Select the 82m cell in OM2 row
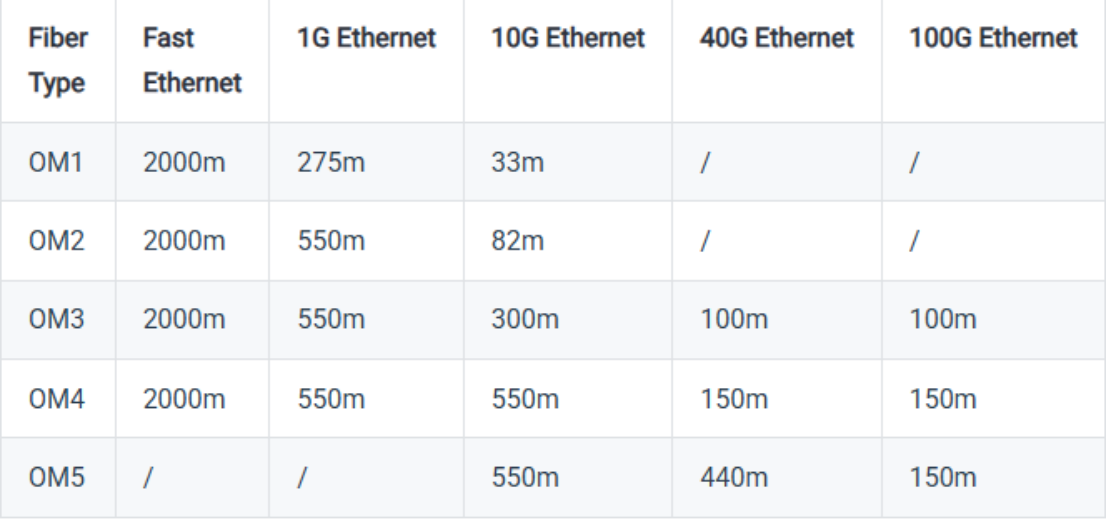The image size is (1107, 520). tap(517, 241)
